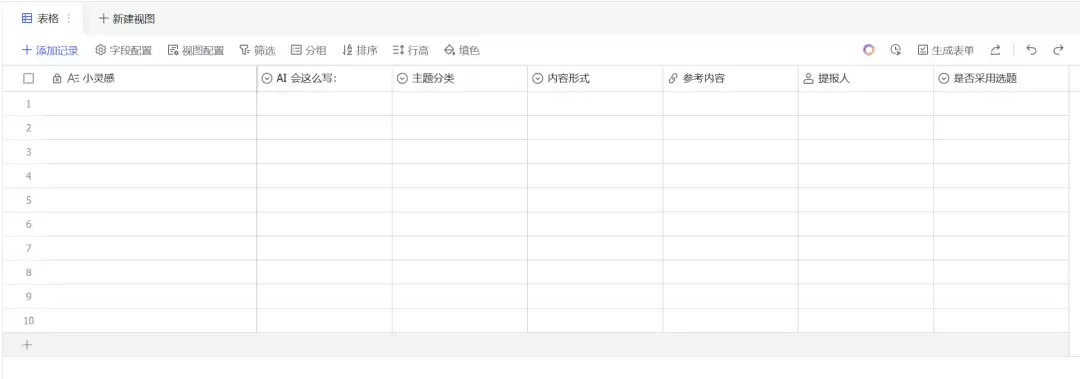
Task: Select row number 10
Action: (x=28, y=320)
